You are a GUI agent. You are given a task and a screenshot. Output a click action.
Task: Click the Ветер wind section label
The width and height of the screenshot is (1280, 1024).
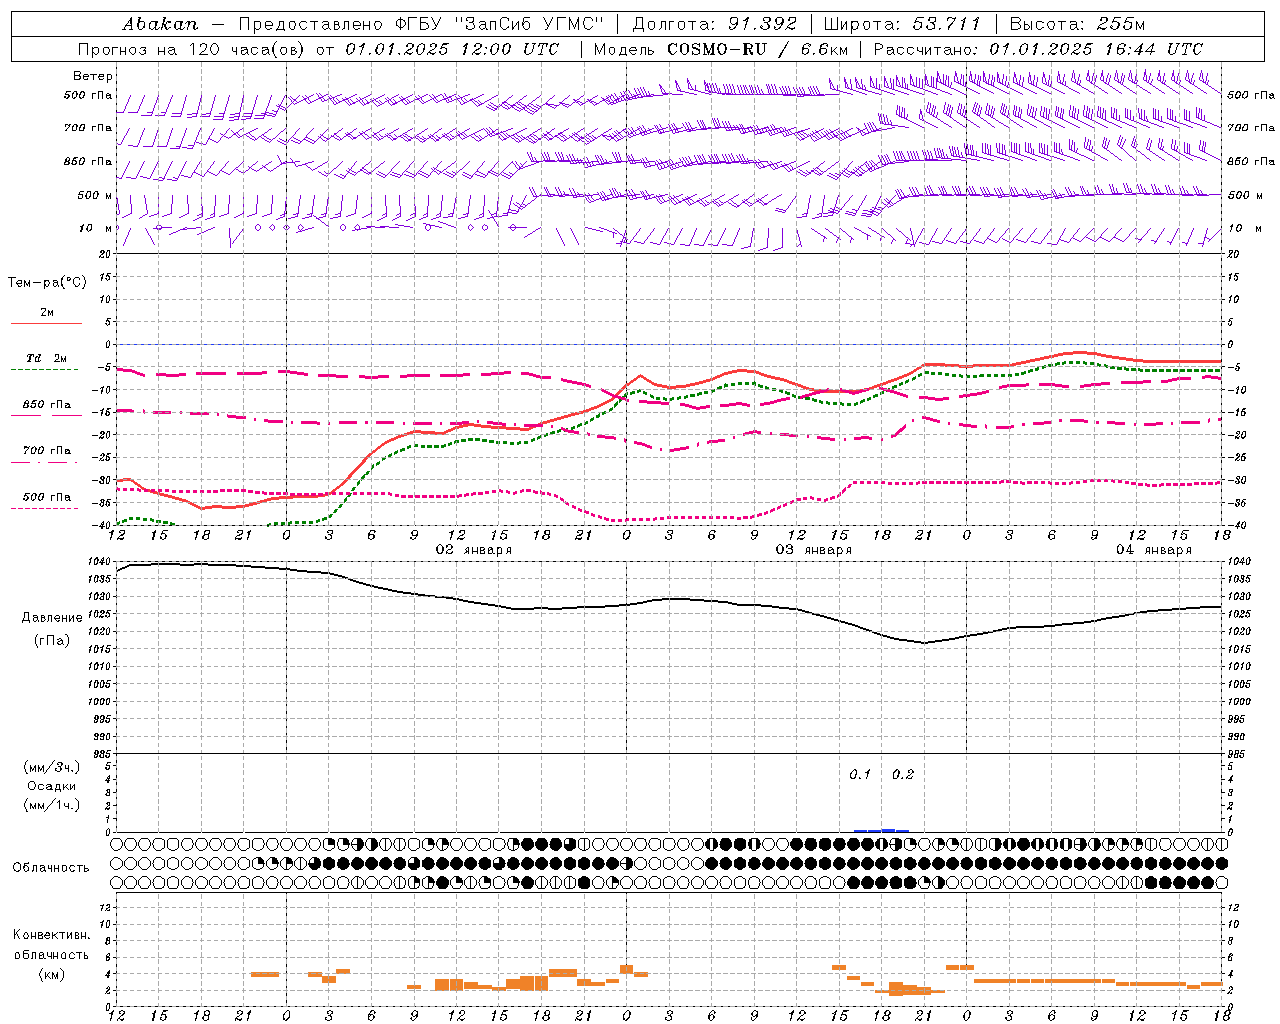pyautogui.click(x=93, y=76)
